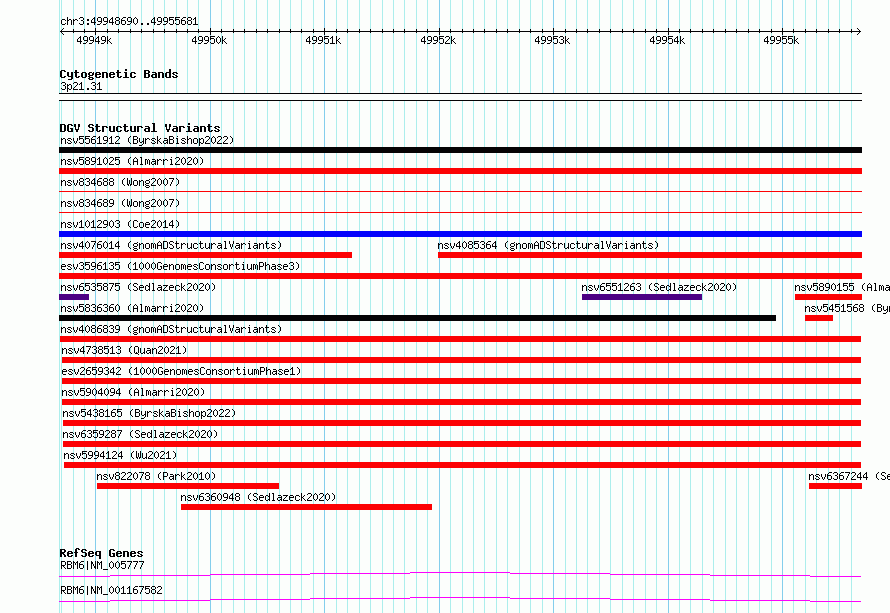Open RBM6|NM_005777 gene label

102,565
